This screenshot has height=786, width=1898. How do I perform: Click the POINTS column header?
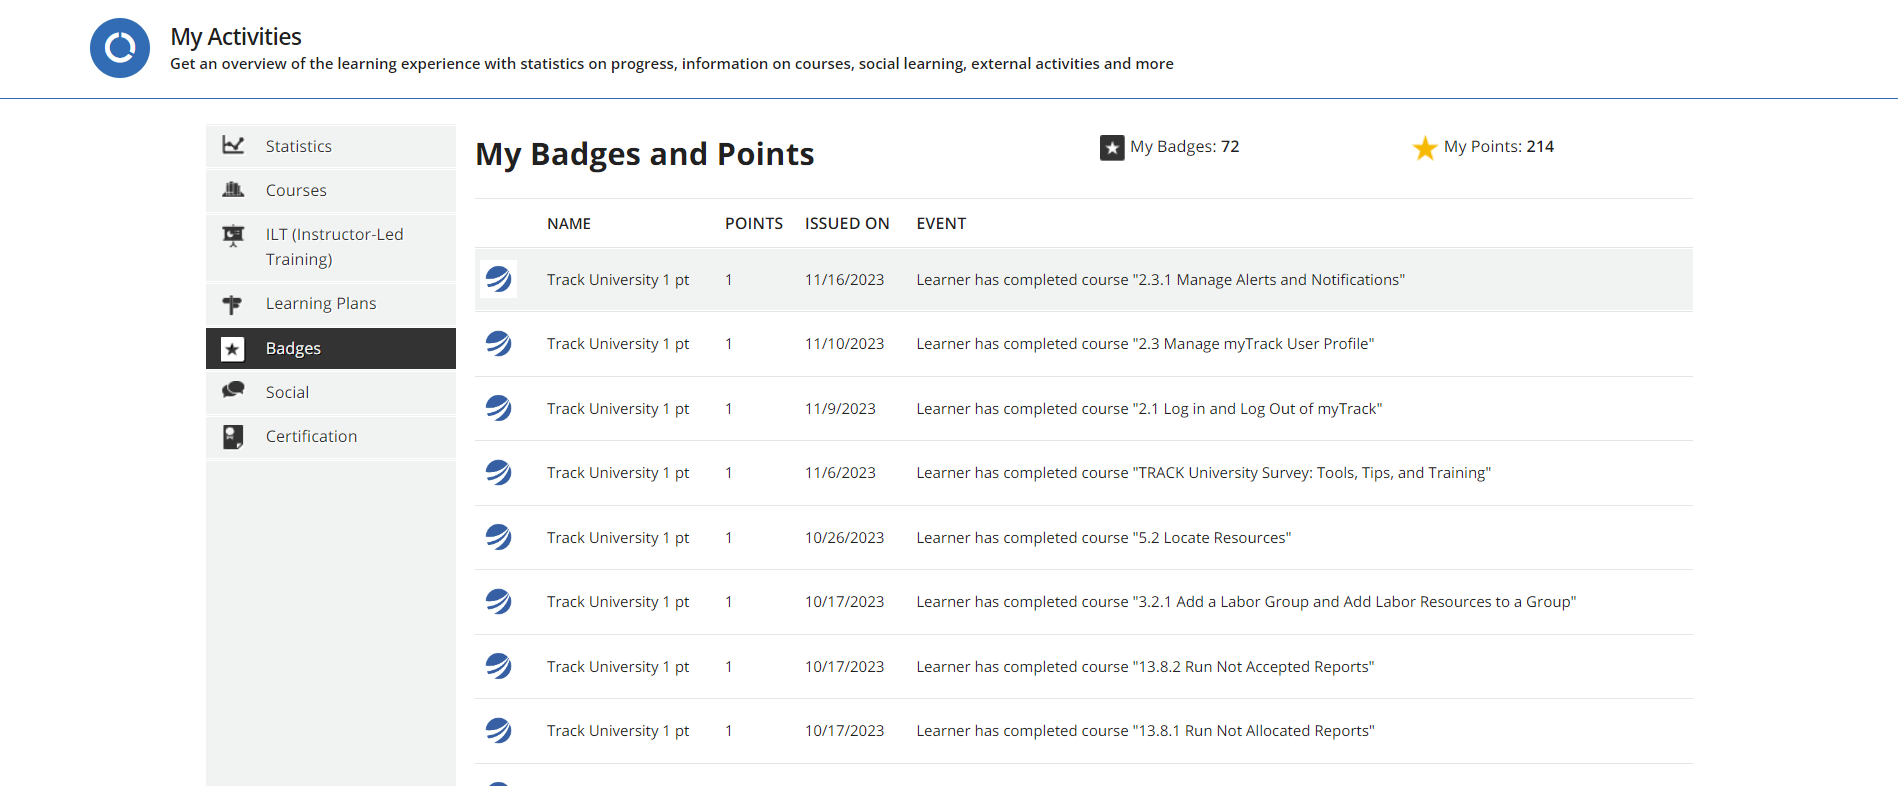(754, 224)
